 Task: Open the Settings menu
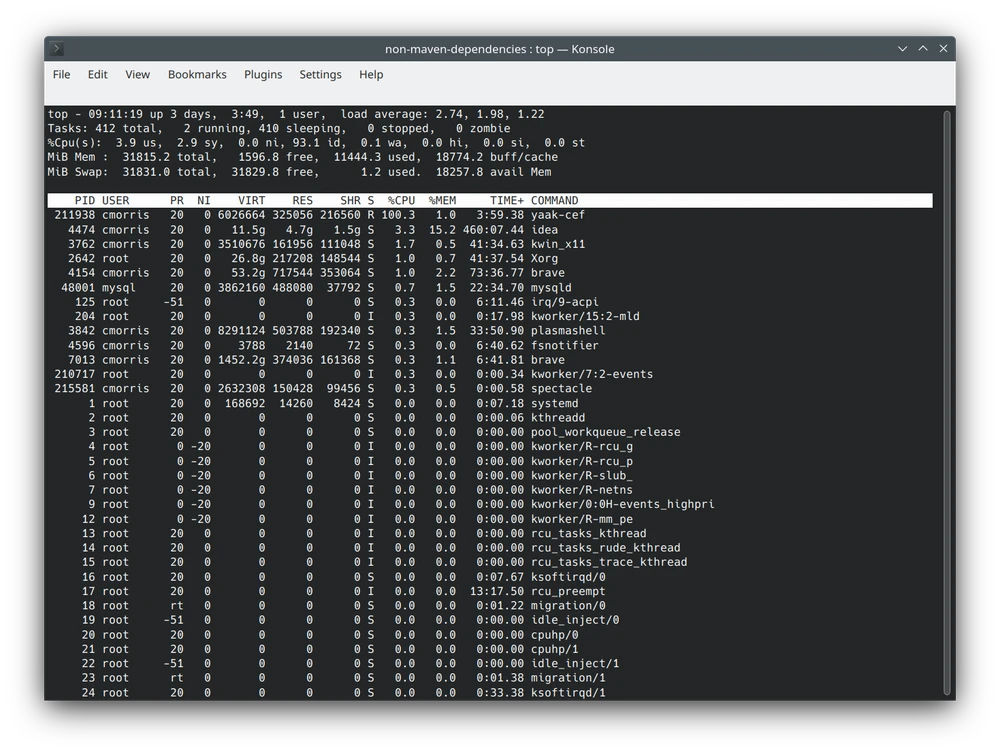(320, 75)
